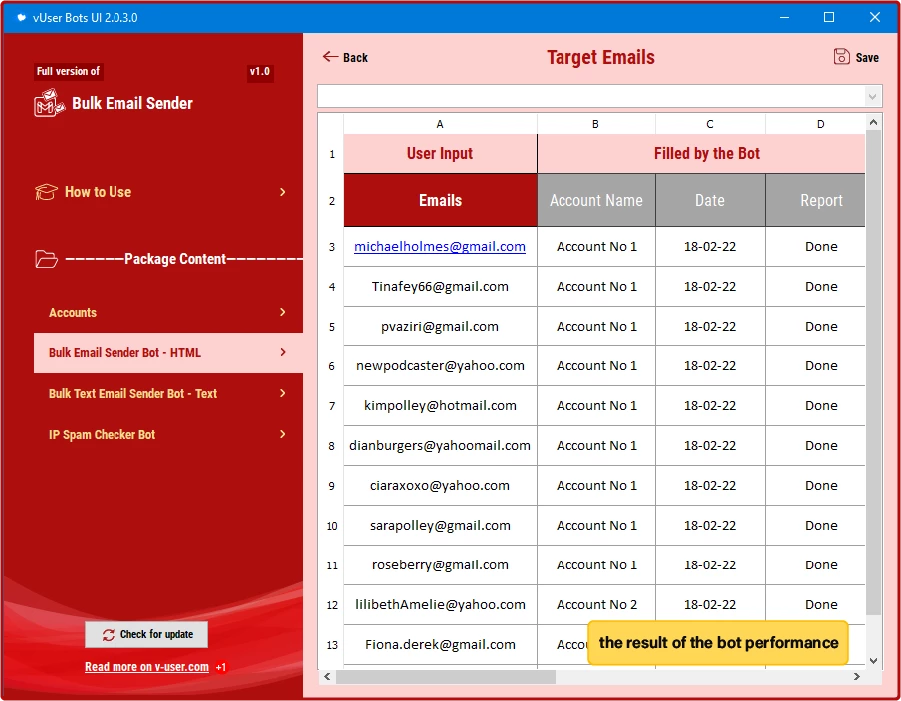Click the refresh icon on Check for update

click(x=109, y=634)
